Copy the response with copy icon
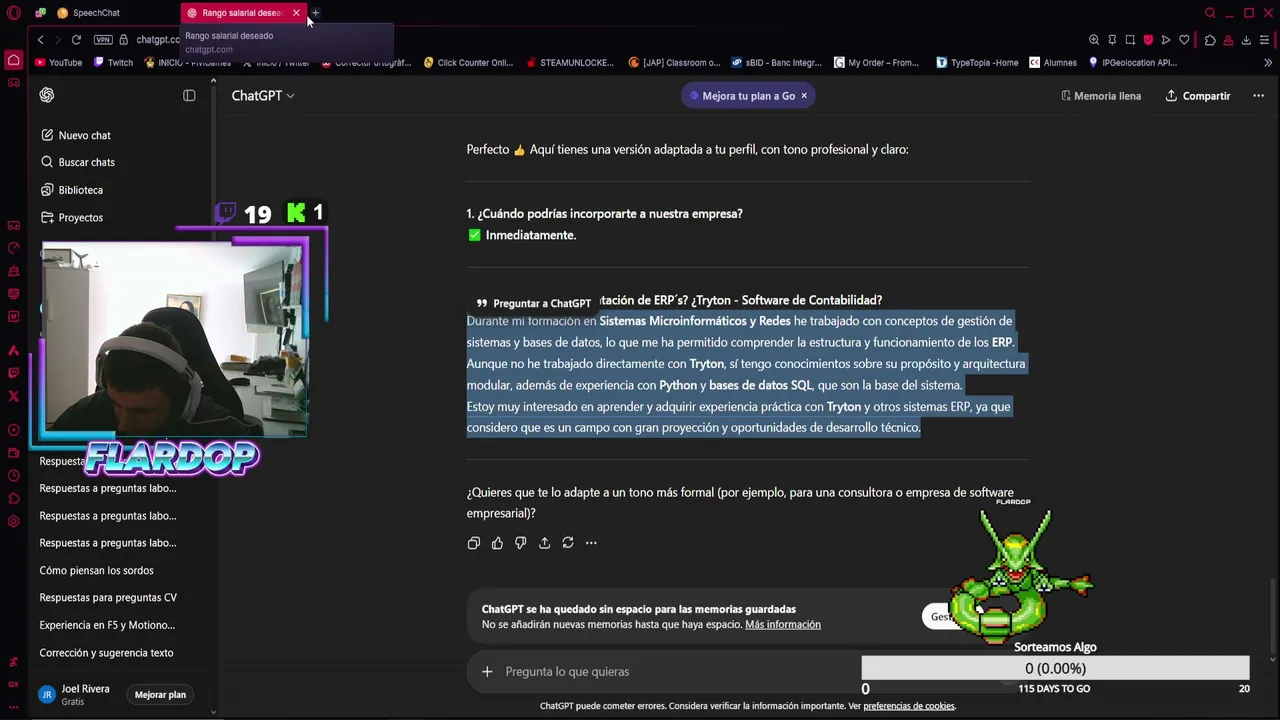Image resolution: width=1280 pixels, height=720 pixels. 474,542
